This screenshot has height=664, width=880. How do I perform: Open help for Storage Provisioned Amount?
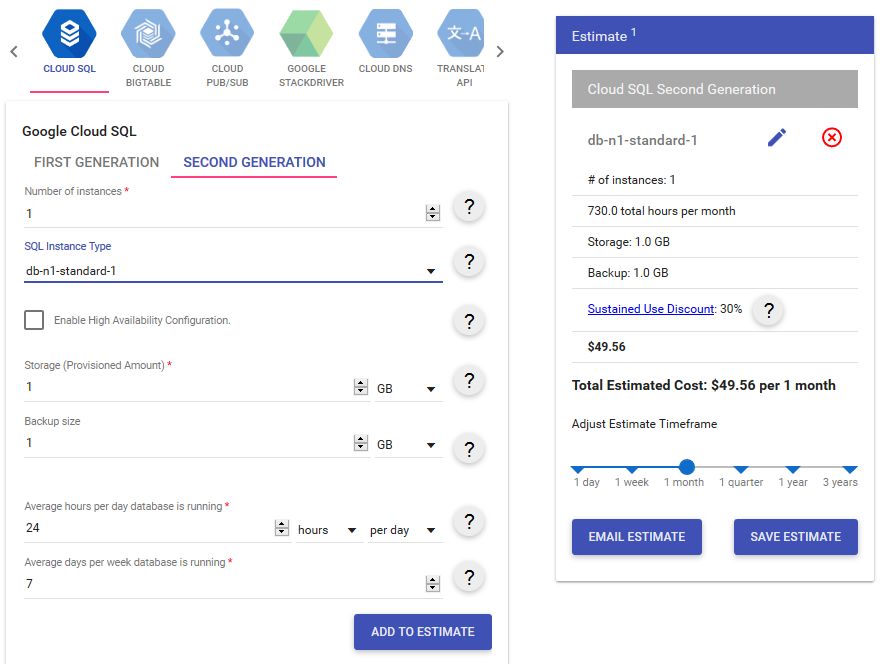click(x=469, y=381)
